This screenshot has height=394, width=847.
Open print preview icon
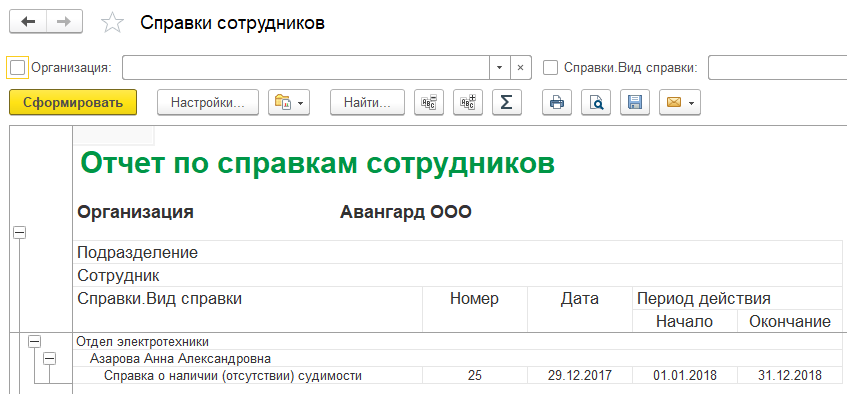[596, 102]
